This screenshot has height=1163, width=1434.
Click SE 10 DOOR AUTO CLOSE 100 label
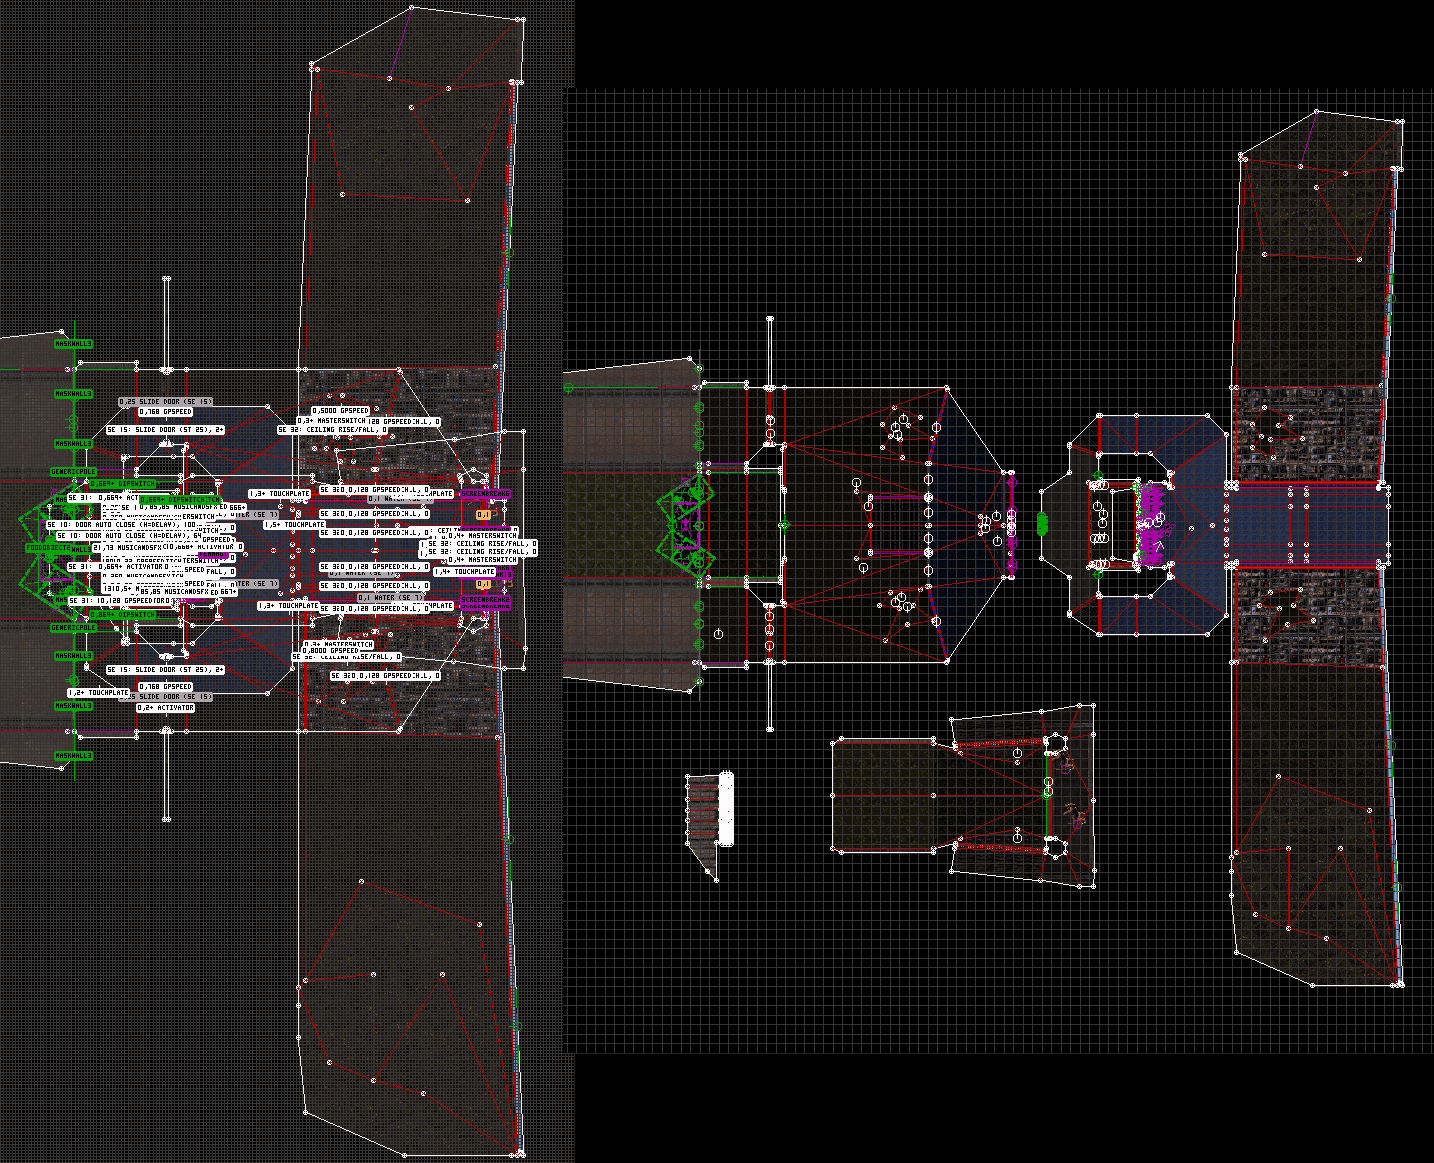(x=118, y=524)
